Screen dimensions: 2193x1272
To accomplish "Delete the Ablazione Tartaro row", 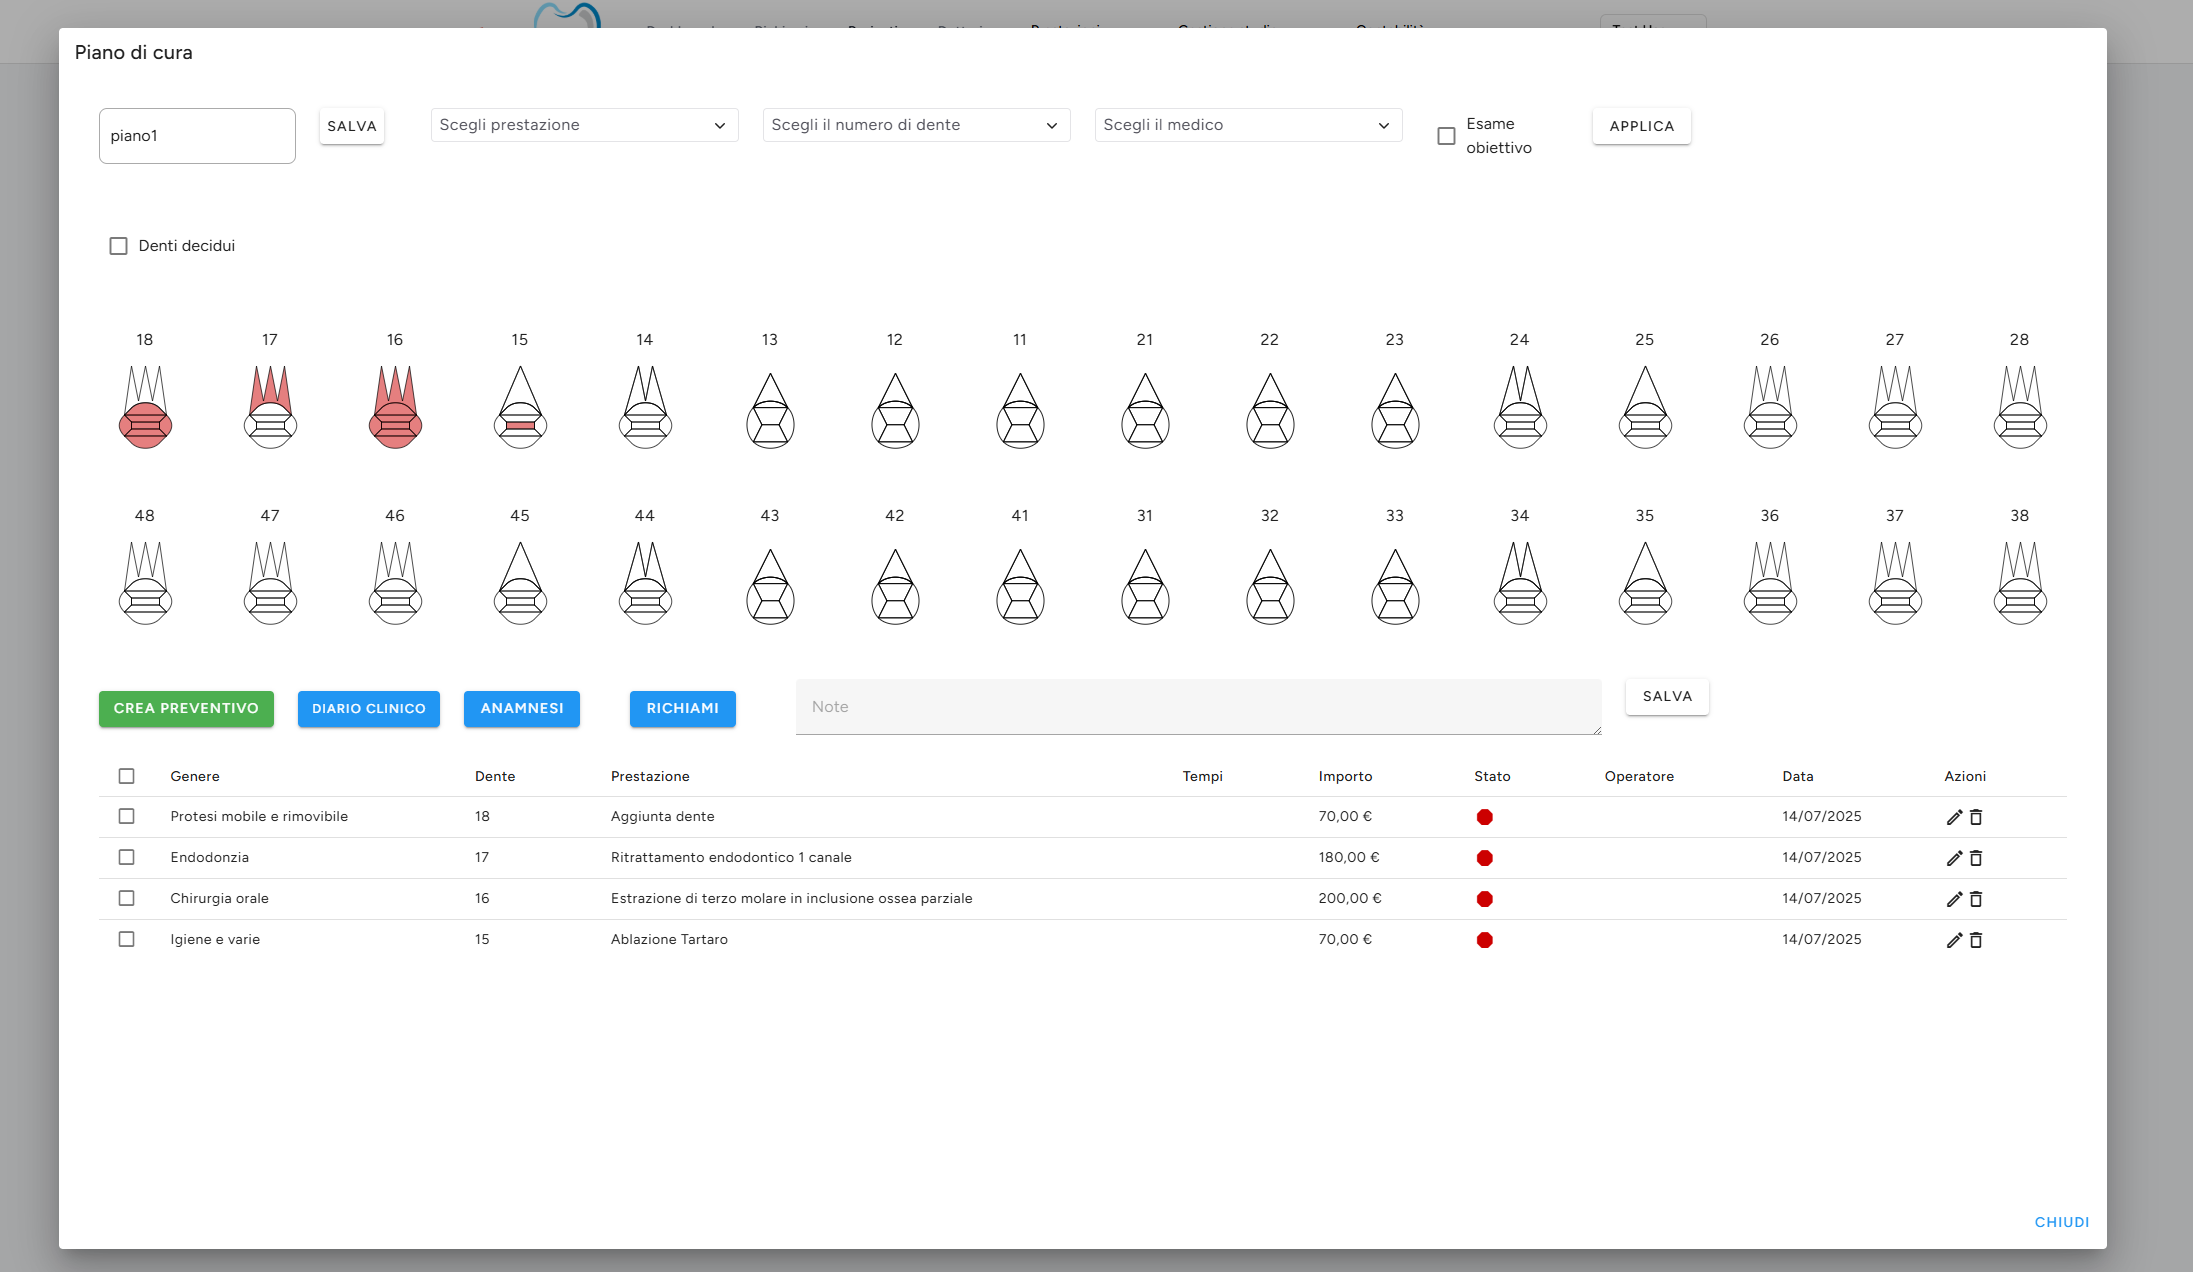I will [x=1976, y=940].
